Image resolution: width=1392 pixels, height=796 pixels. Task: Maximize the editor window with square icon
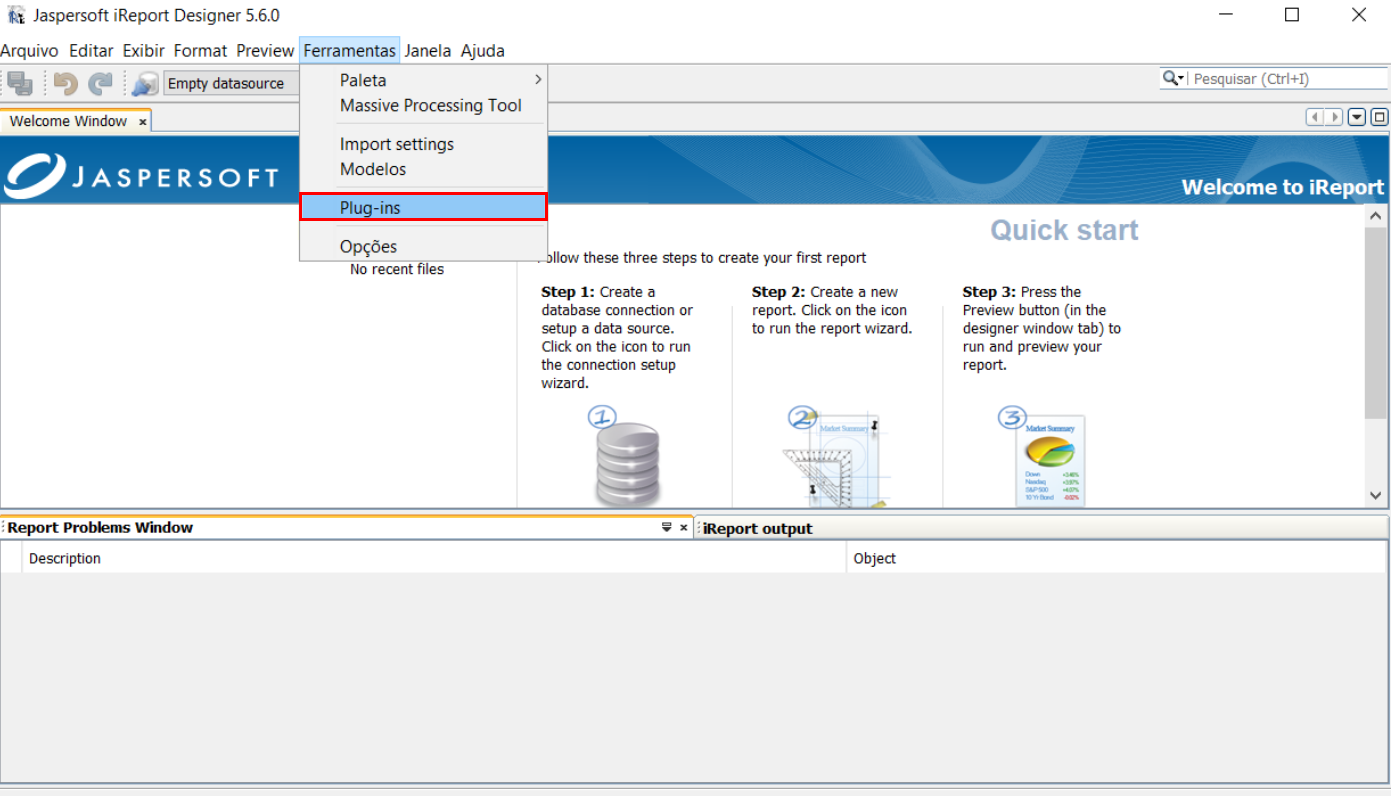[x=1379, y=118]
